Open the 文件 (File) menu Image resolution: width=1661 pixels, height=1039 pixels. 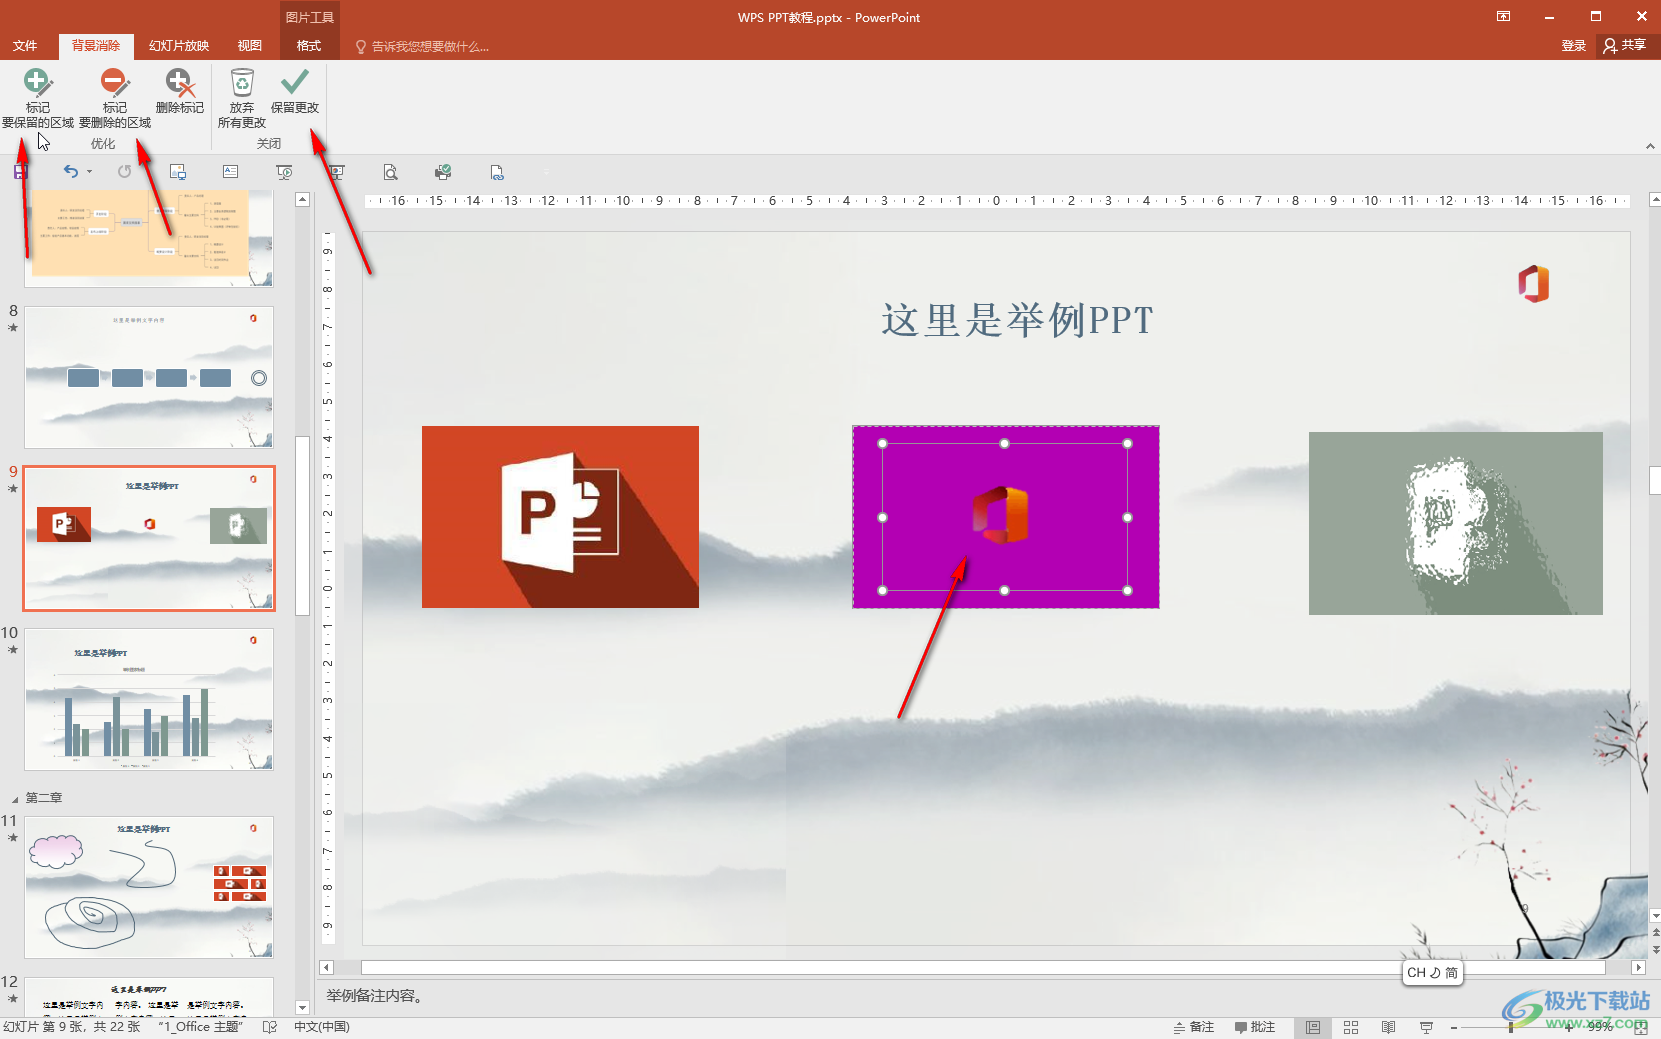[25, 46]
